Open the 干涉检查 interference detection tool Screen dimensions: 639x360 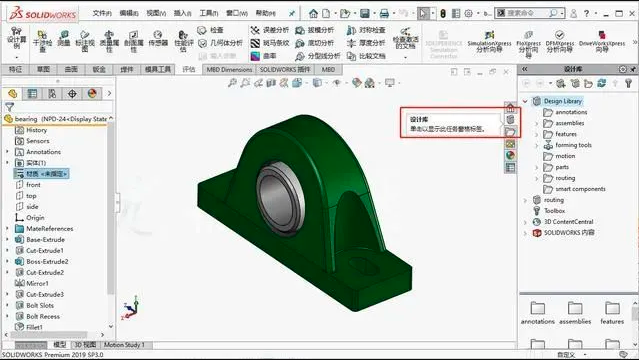(x=42, y=41)
